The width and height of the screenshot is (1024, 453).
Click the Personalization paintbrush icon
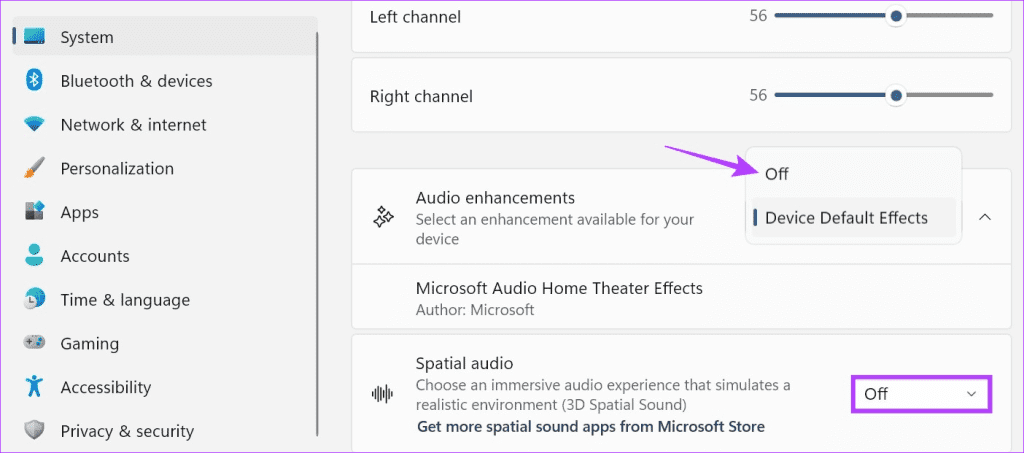[x=34, y=168]
